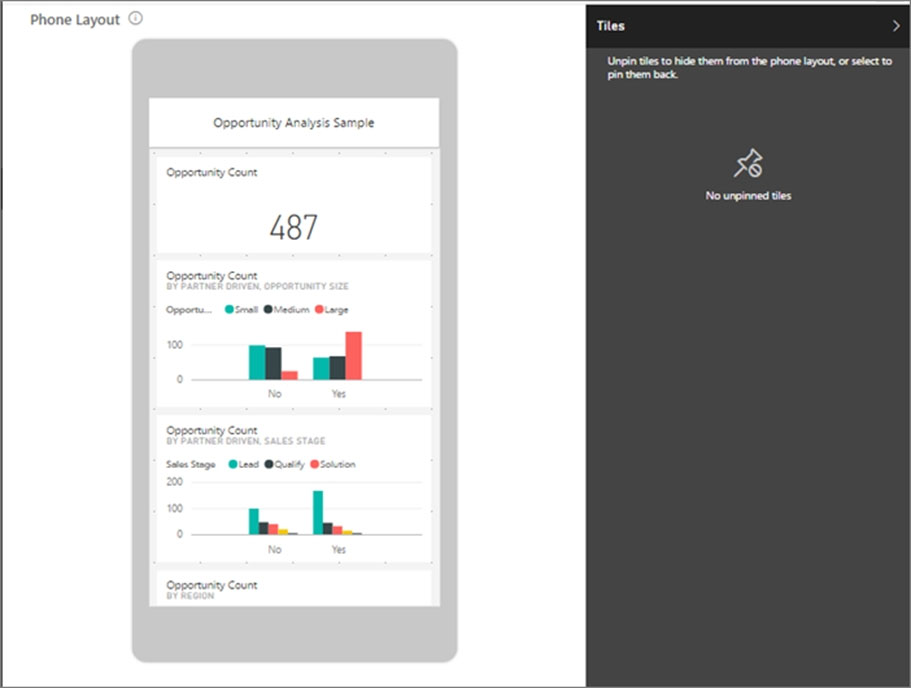Click the unpinned tiles pin icon
The image size is (911, 688).
748,164
